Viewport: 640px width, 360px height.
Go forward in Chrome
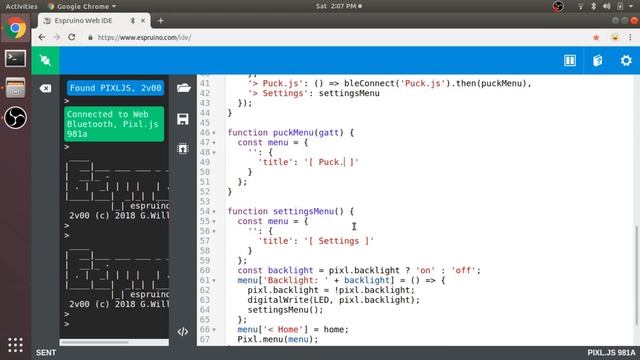pos(56,37)
